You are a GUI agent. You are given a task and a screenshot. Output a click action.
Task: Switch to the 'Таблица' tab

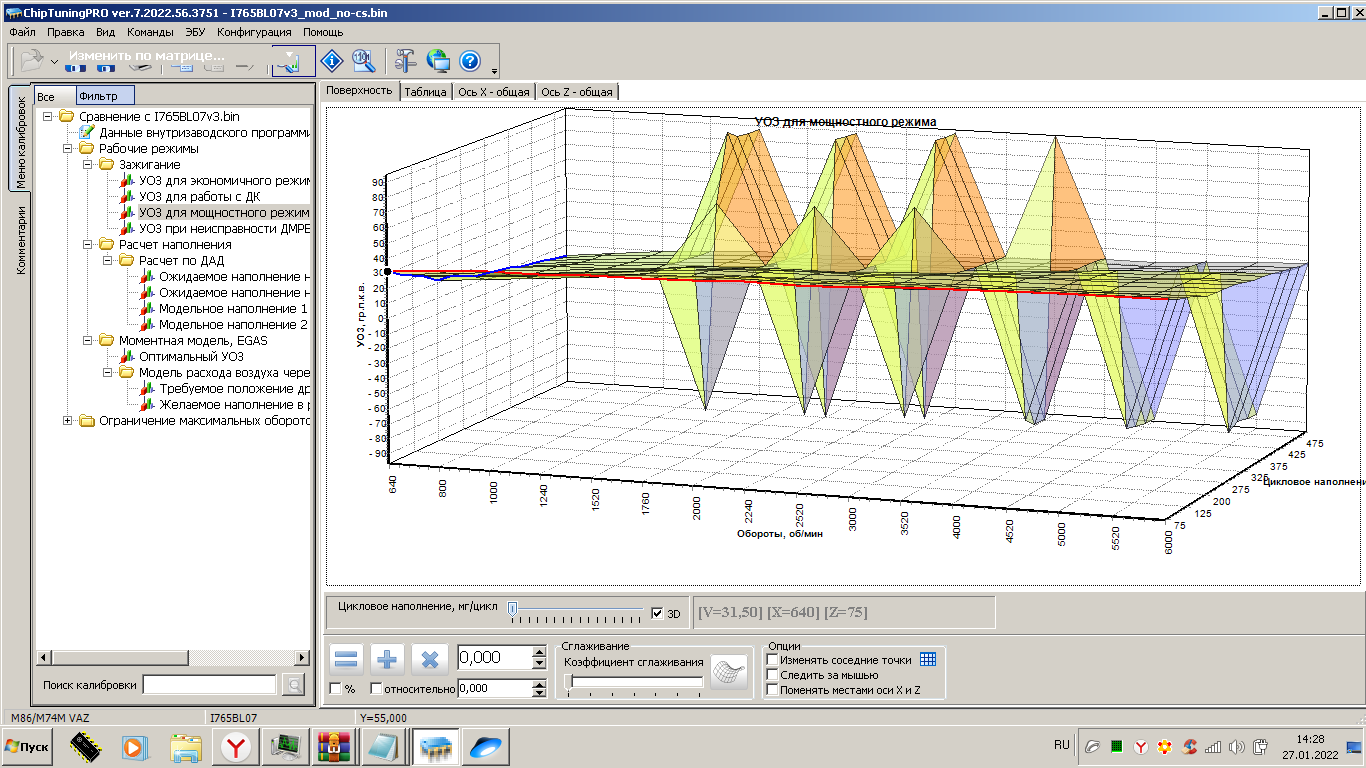(425, 92)
